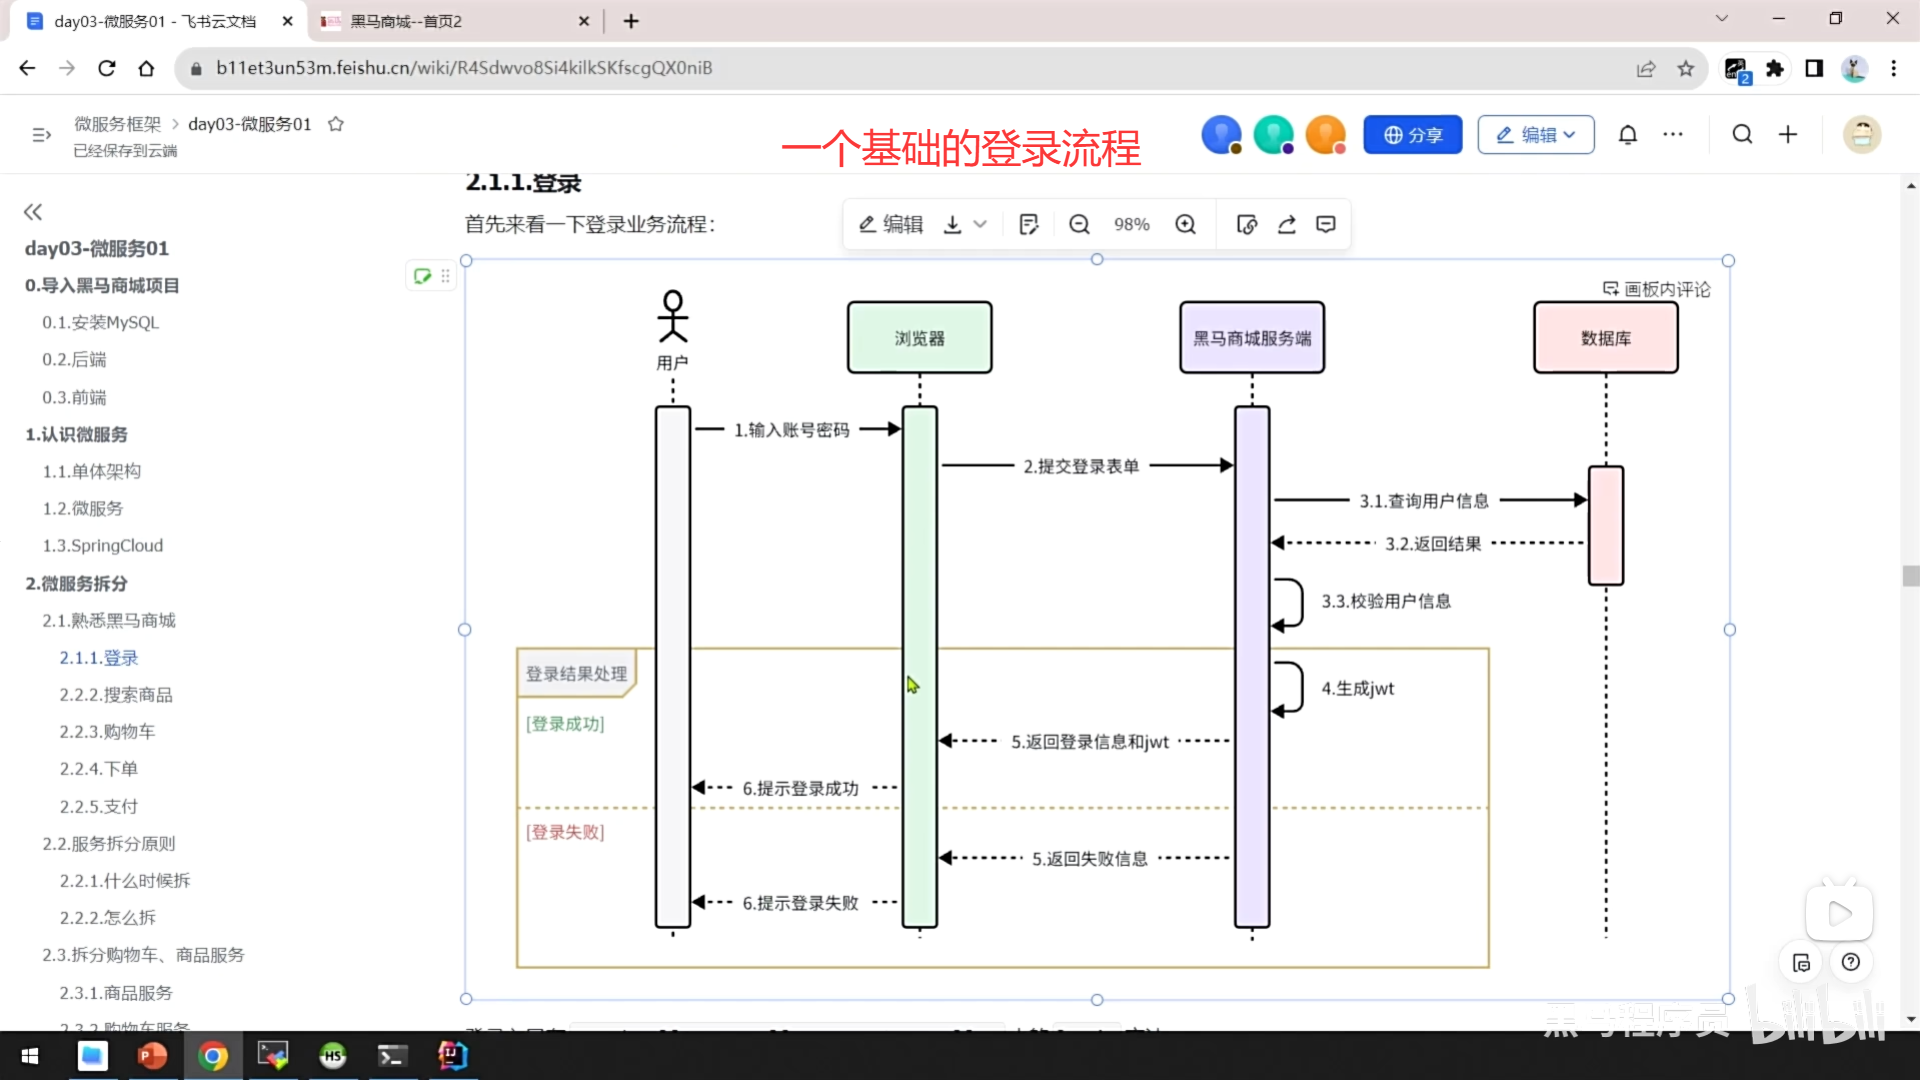The image size is (1920, 1080).
Task: Star the document with the star icon
Action: pyautogui.click(x=336, y=123)
